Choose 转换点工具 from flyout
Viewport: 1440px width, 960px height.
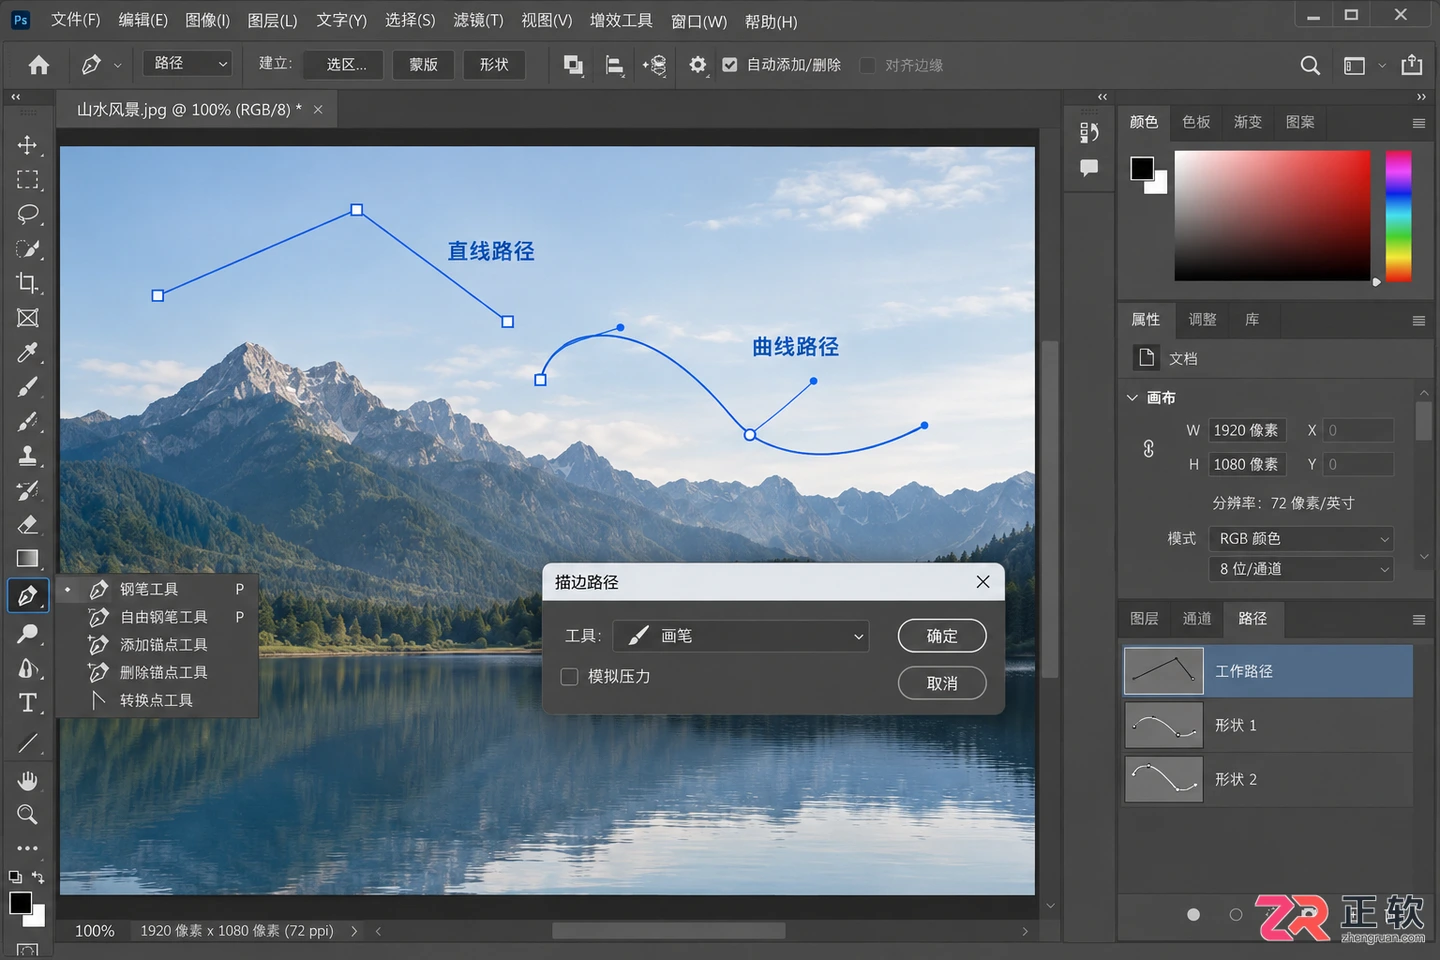point(156,700)
